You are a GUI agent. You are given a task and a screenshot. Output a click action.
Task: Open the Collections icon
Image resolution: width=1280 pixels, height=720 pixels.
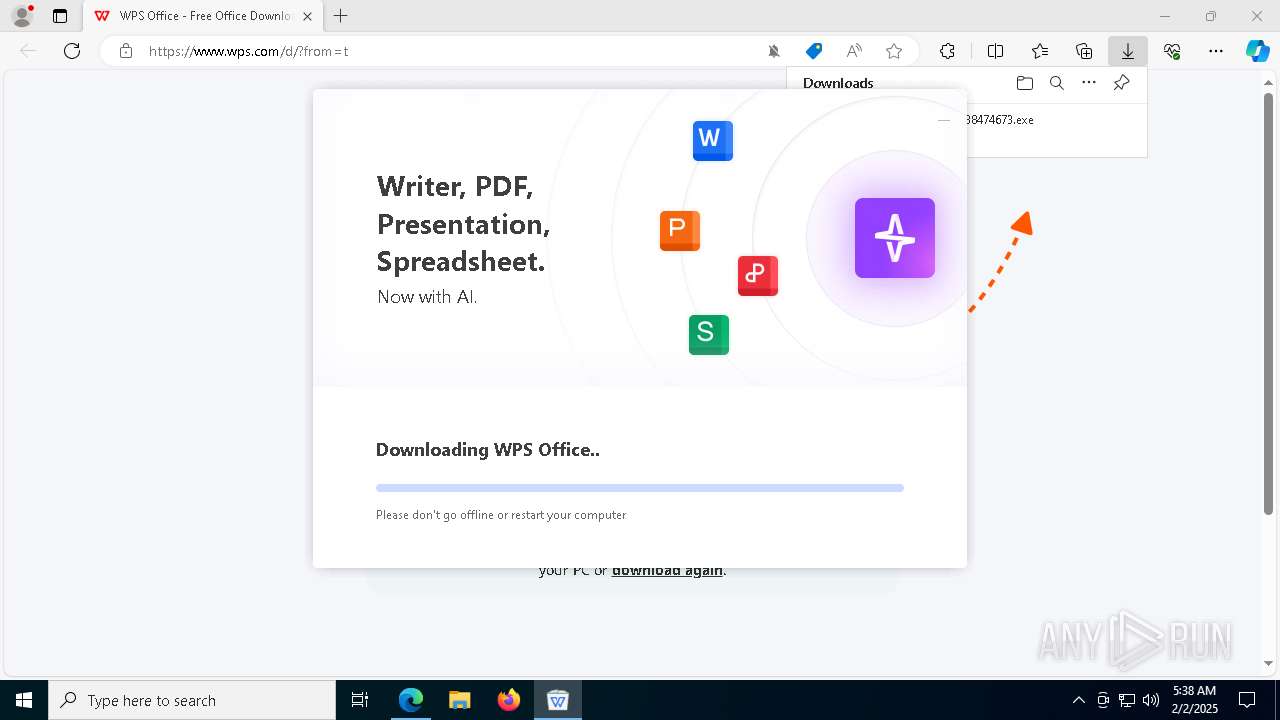pyautogui.click(x=1084, y=51)
